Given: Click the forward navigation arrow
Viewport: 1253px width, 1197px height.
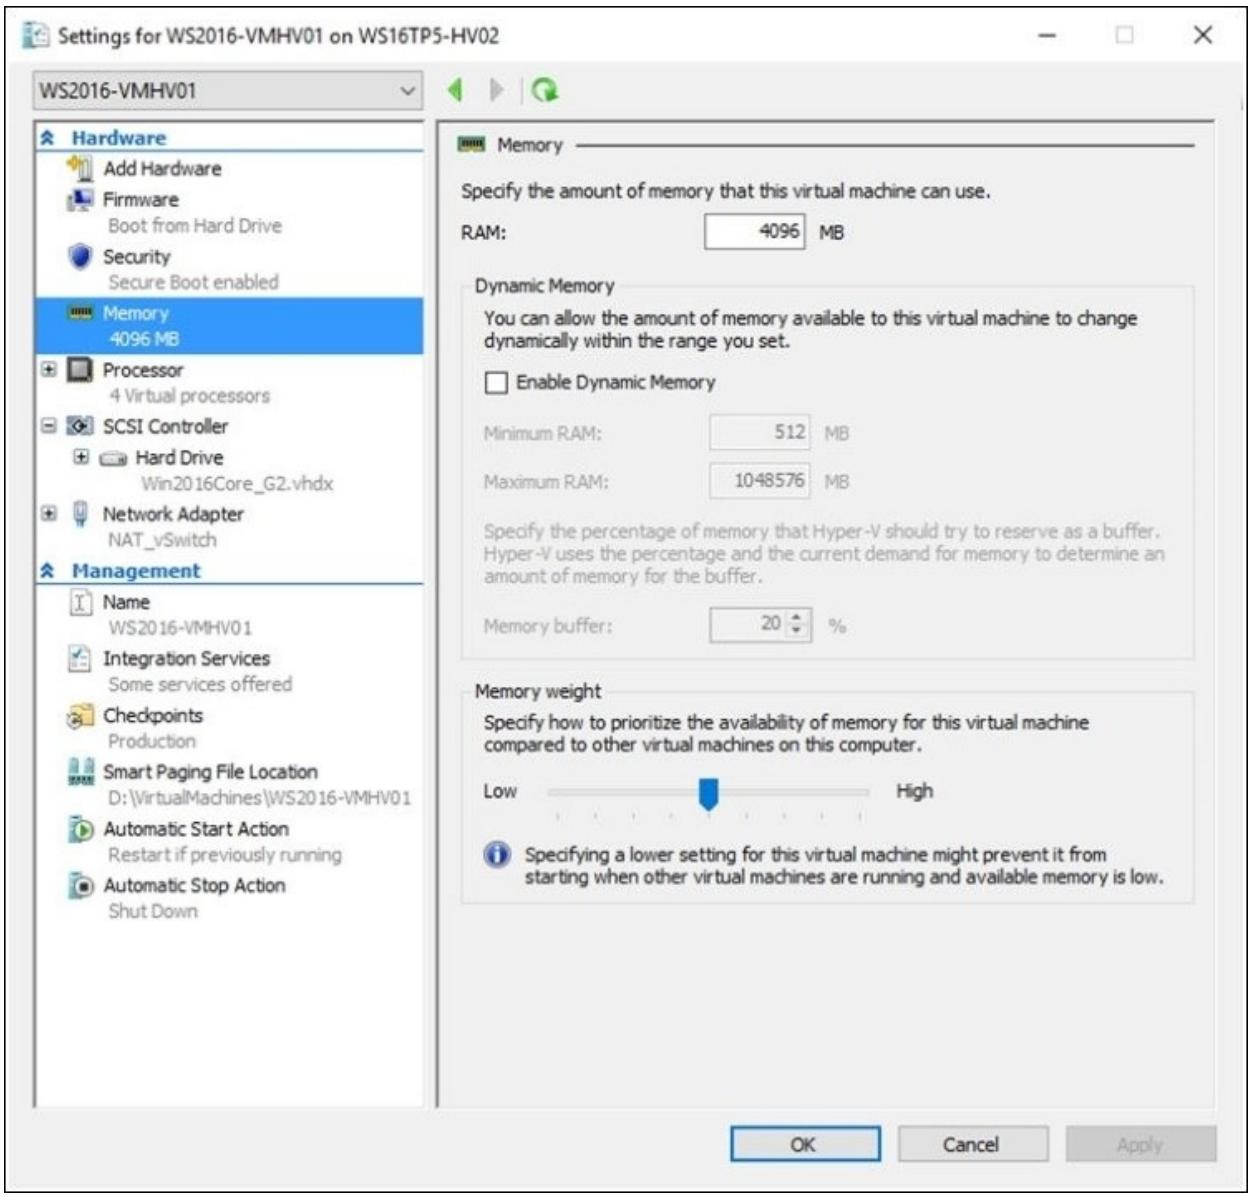Looking at the screenshot, I should pos(496,90).
